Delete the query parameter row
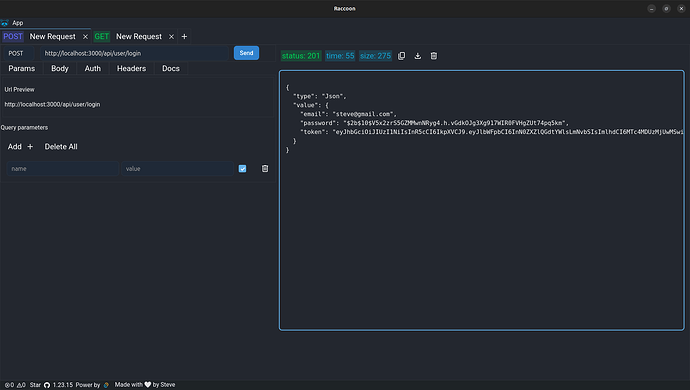Image resolution: width=690 pixels, height=390 pixels. click(265, 169)
